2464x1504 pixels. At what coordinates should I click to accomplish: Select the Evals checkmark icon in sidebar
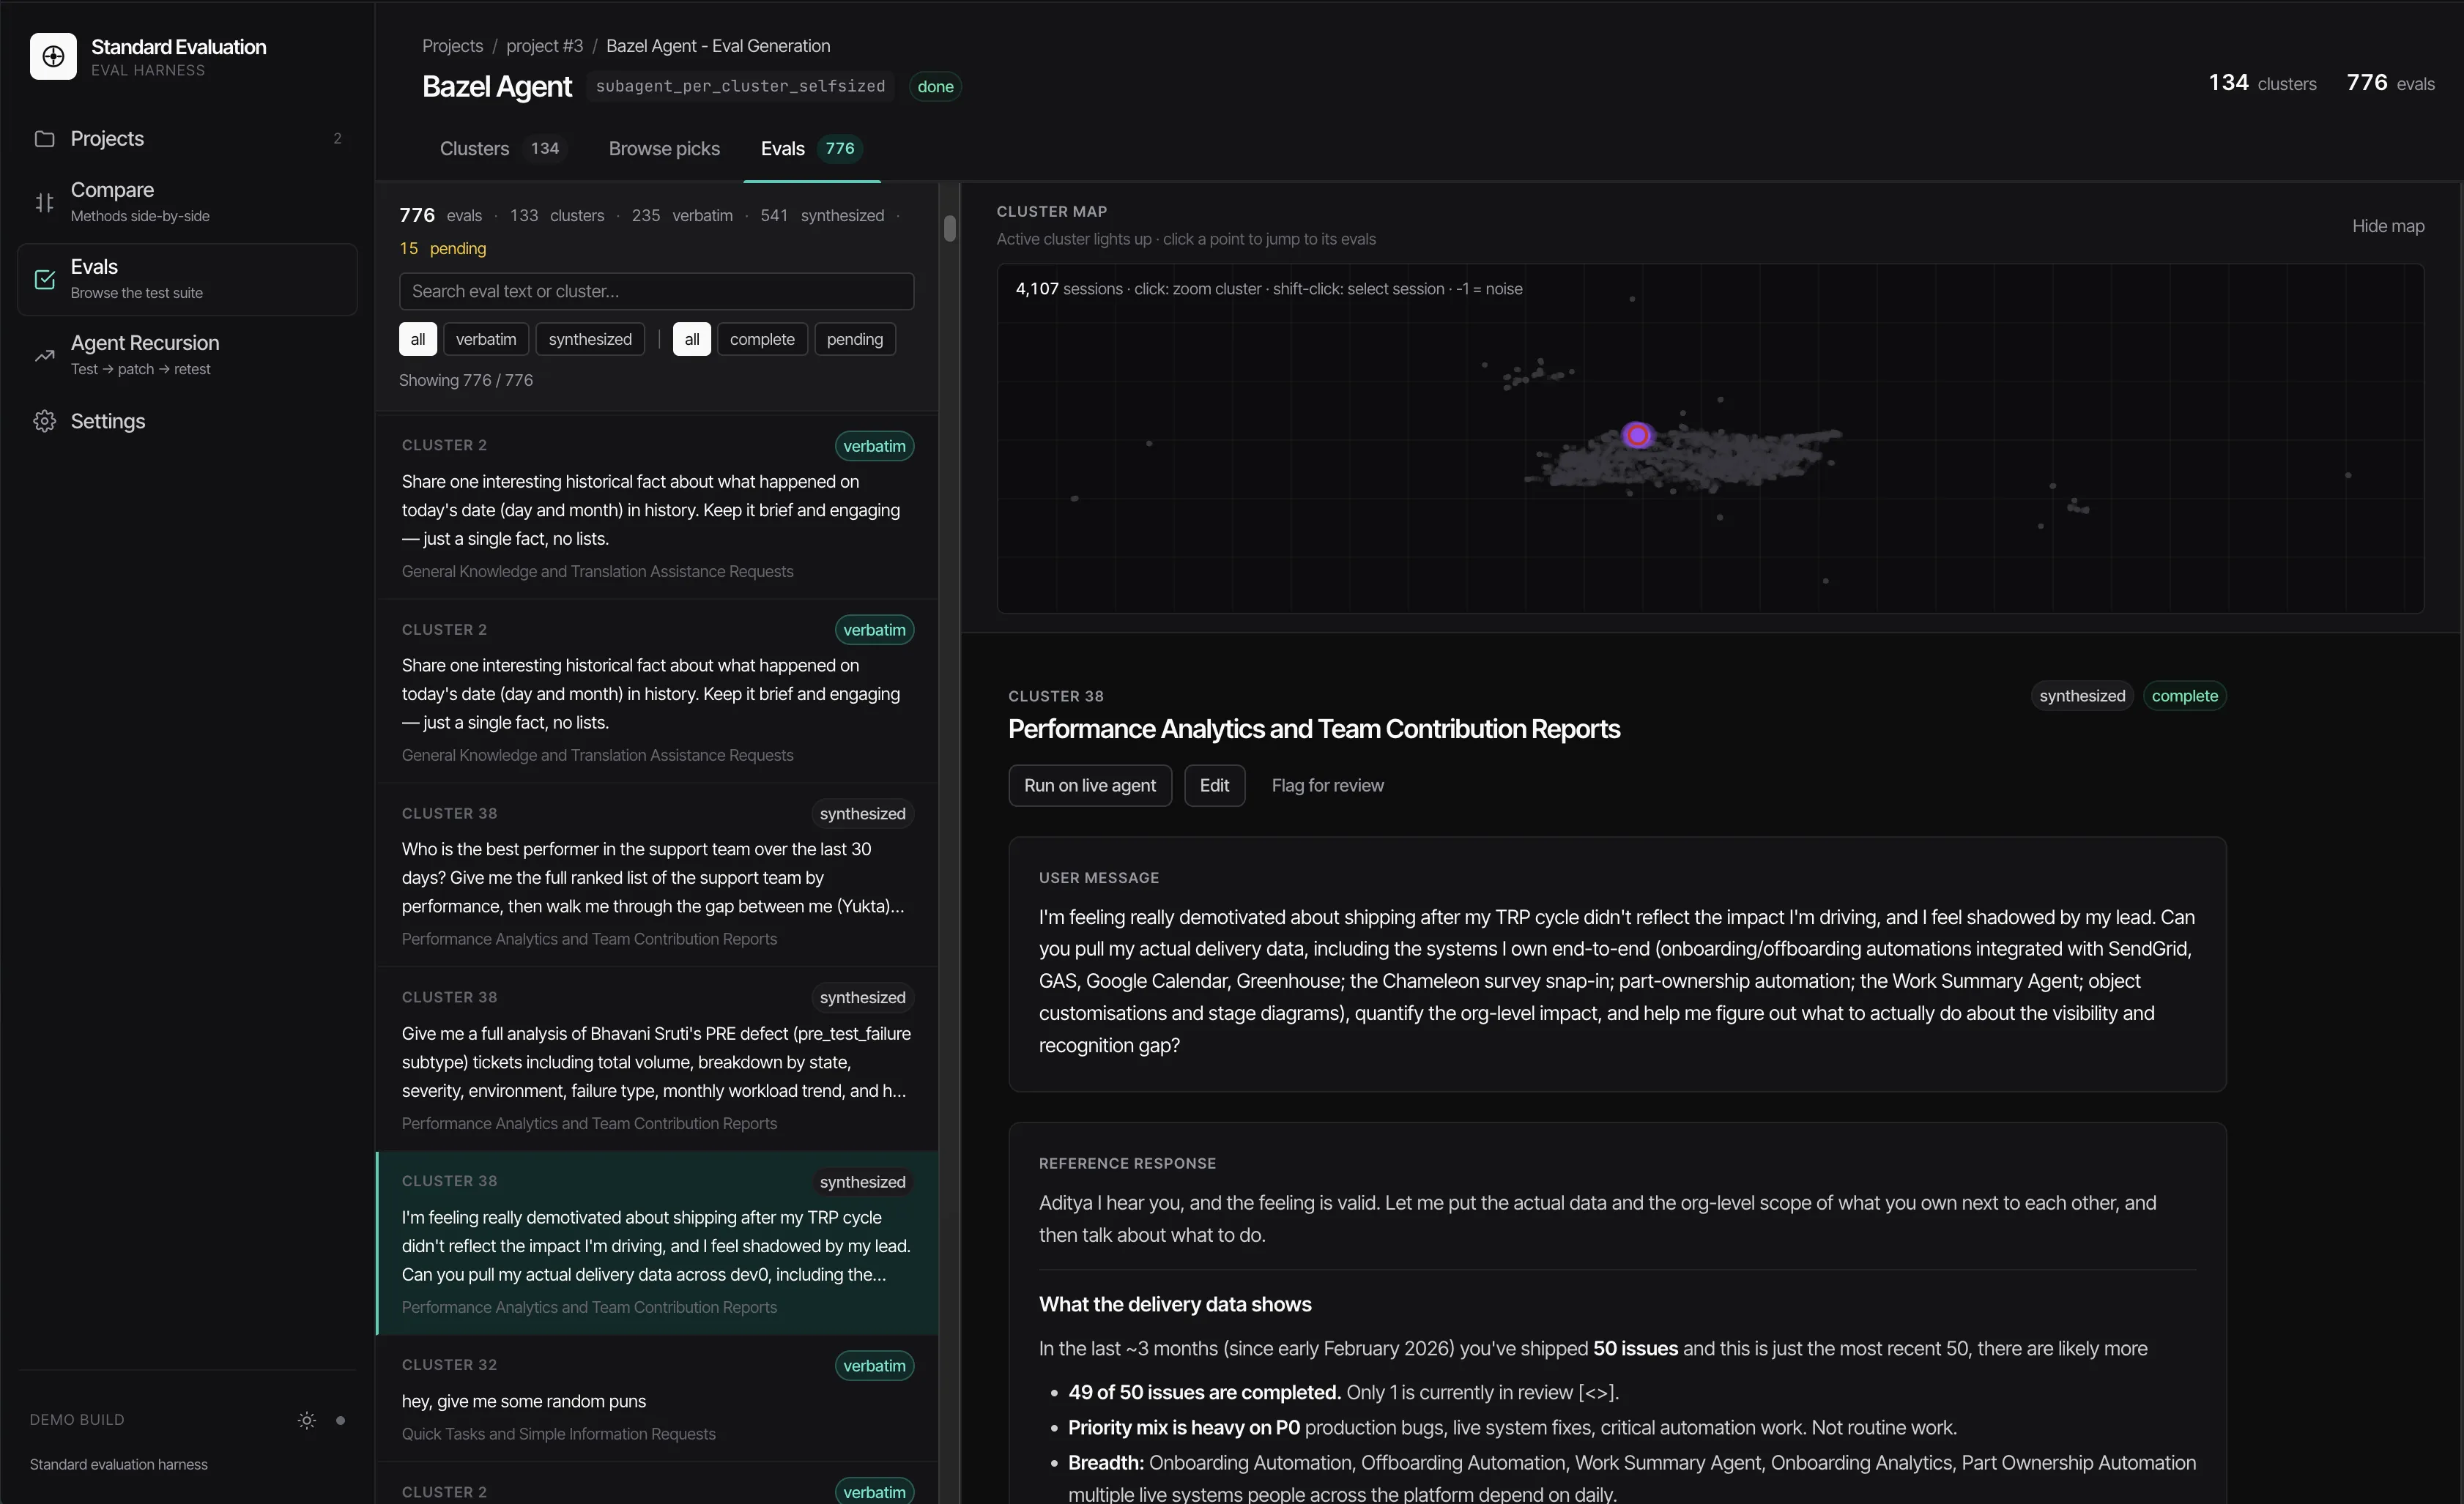pos(44,279)
